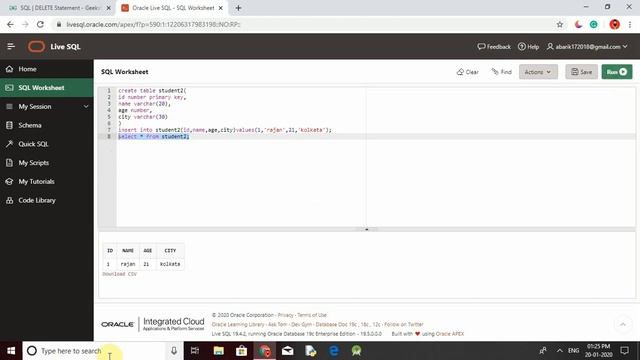Click the 'rajan' result cell
Screen dimensions: 640x360
pos(128,264)
